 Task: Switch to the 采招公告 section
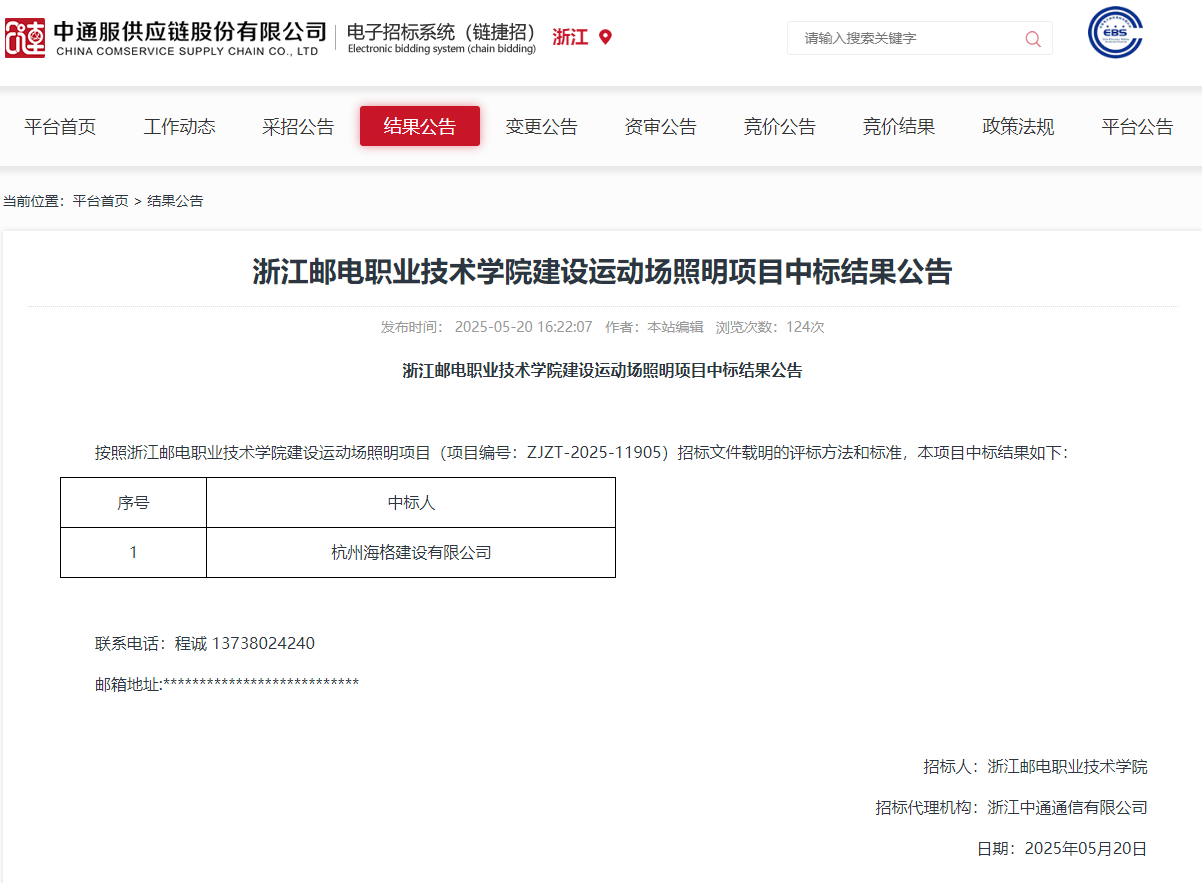298,126
